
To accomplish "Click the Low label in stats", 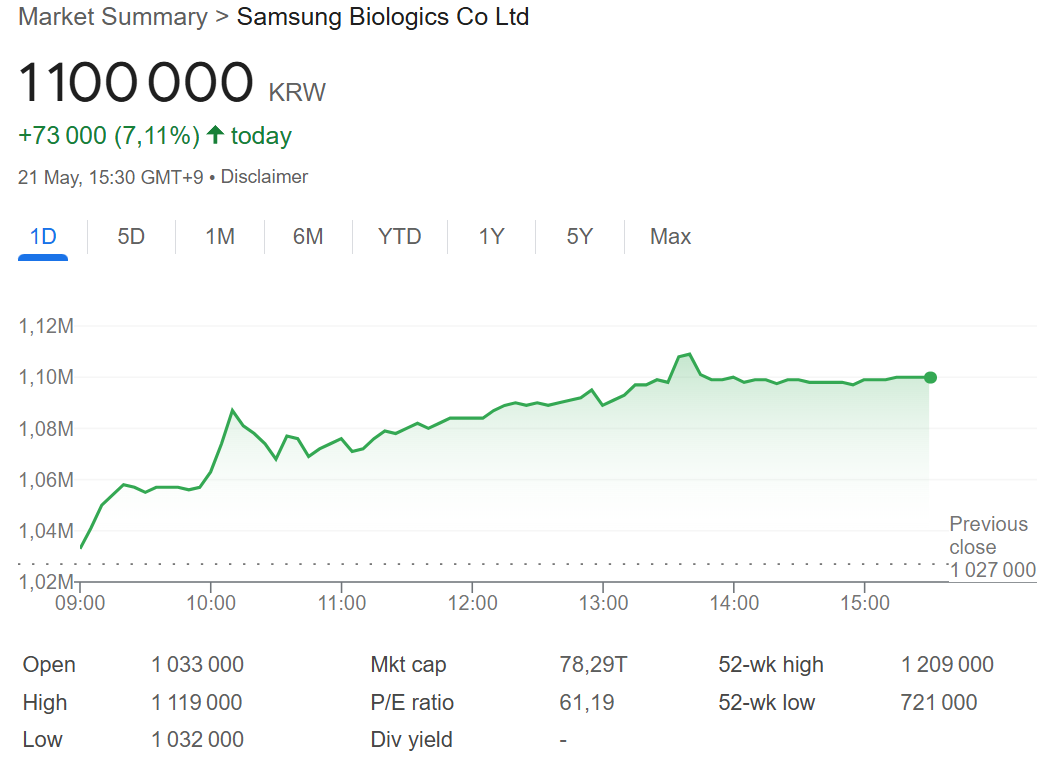I will [x=43, y=740].
